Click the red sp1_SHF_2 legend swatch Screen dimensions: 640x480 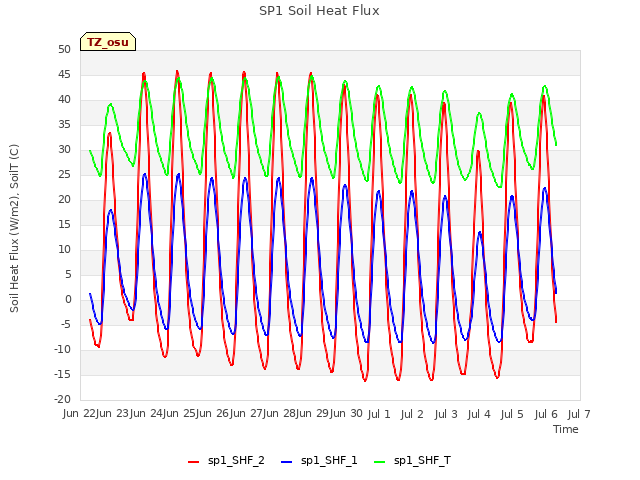(193, 462)
